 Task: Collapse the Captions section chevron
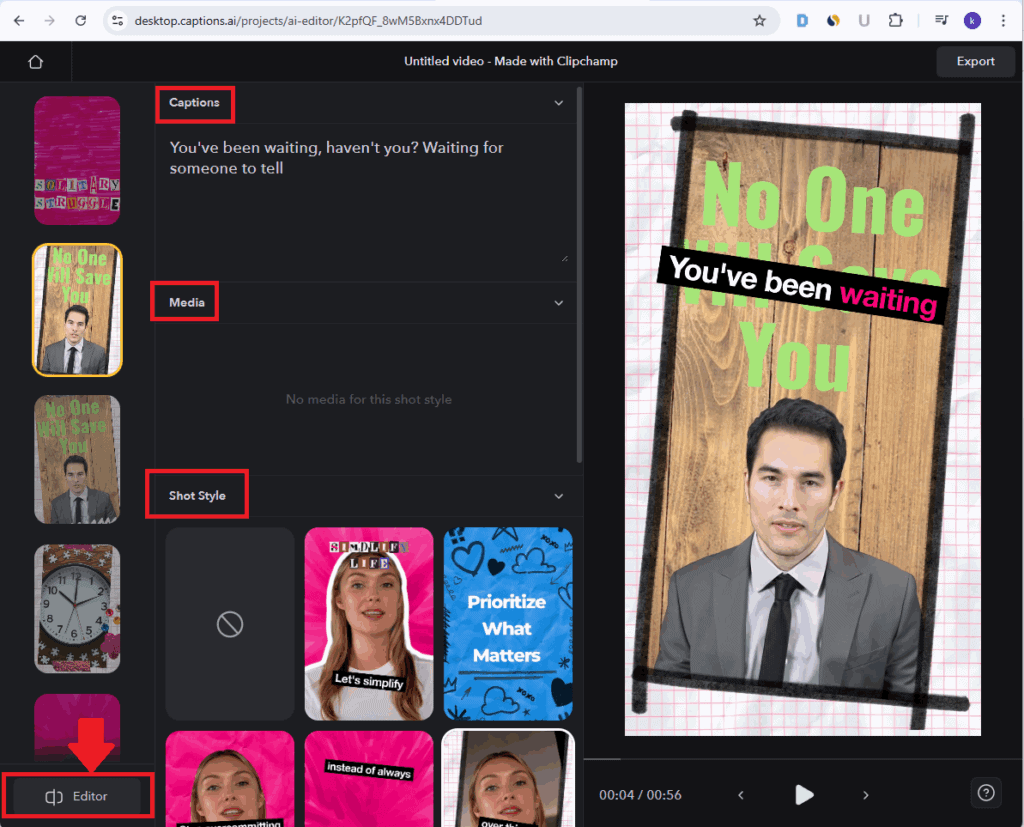click(x=558, y=103)
